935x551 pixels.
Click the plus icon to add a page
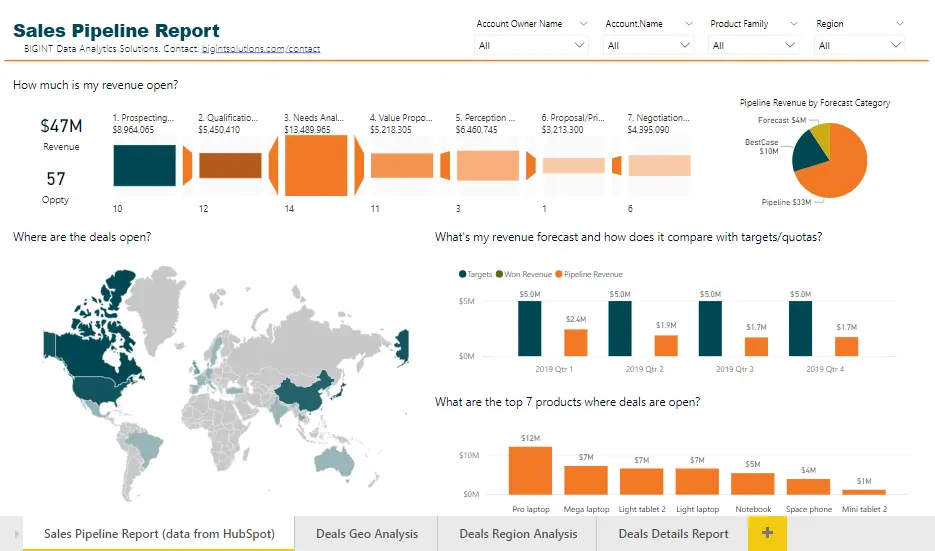[767, 533]
